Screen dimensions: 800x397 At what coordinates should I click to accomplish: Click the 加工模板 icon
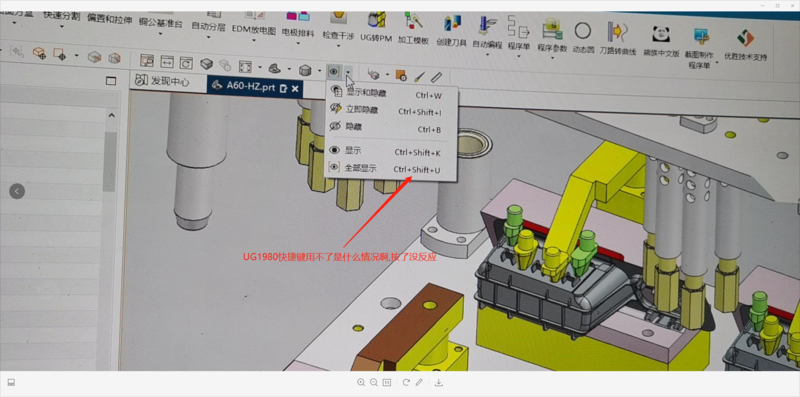[x=413, y=22]
